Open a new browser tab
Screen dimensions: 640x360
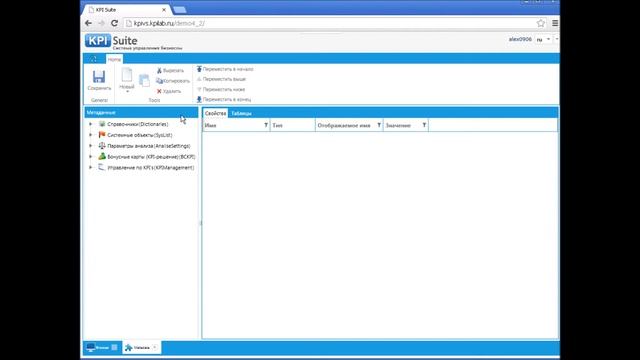(x=179, y=10)
